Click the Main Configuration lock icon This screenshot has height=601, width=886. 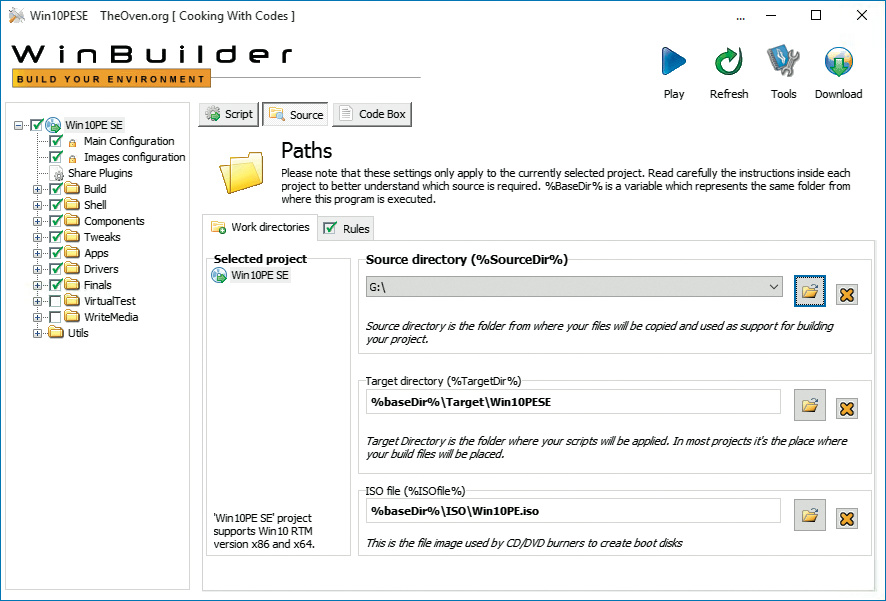[72, 142]
